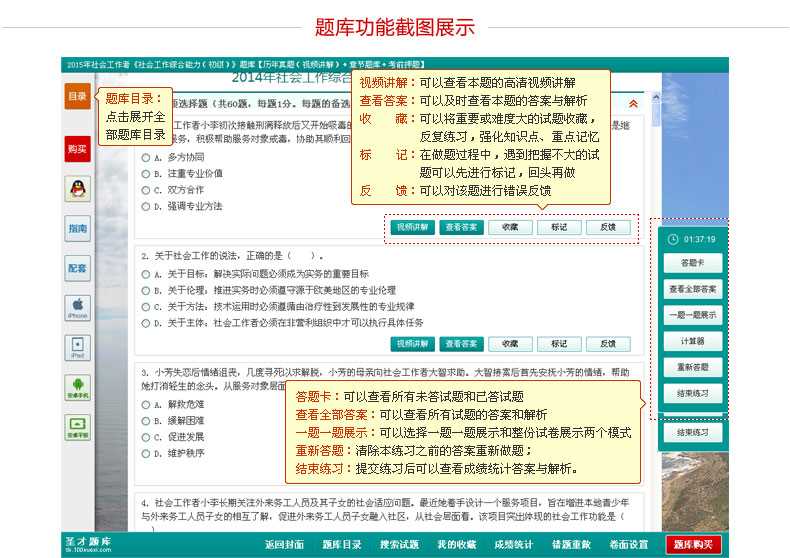790x558 pixels.
Task: Open the 指南 guide sidebar icon
Action: pyautogui.click(x=77, y=228)
